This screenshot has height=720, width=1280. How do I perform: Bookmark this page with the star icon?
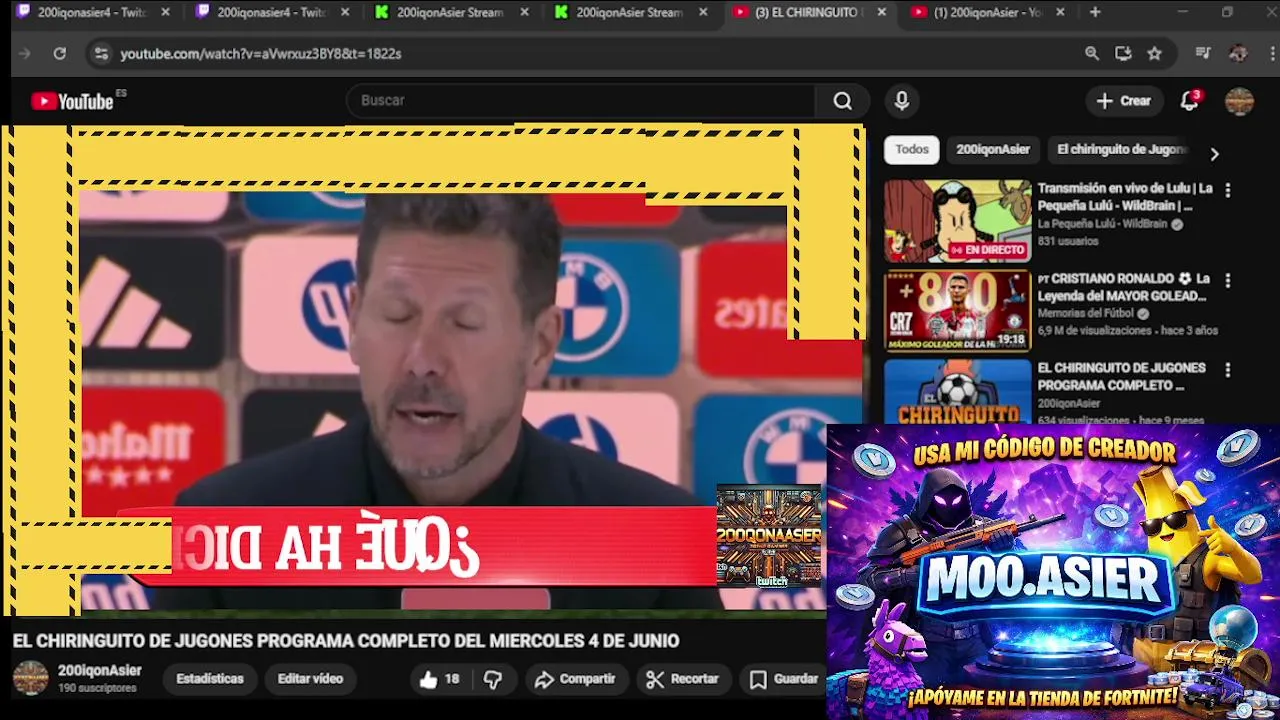click(x=1155, y=53)
